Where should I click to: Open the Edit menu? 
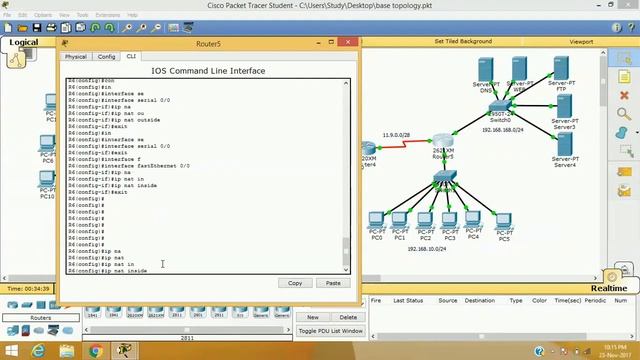(22, 15)
